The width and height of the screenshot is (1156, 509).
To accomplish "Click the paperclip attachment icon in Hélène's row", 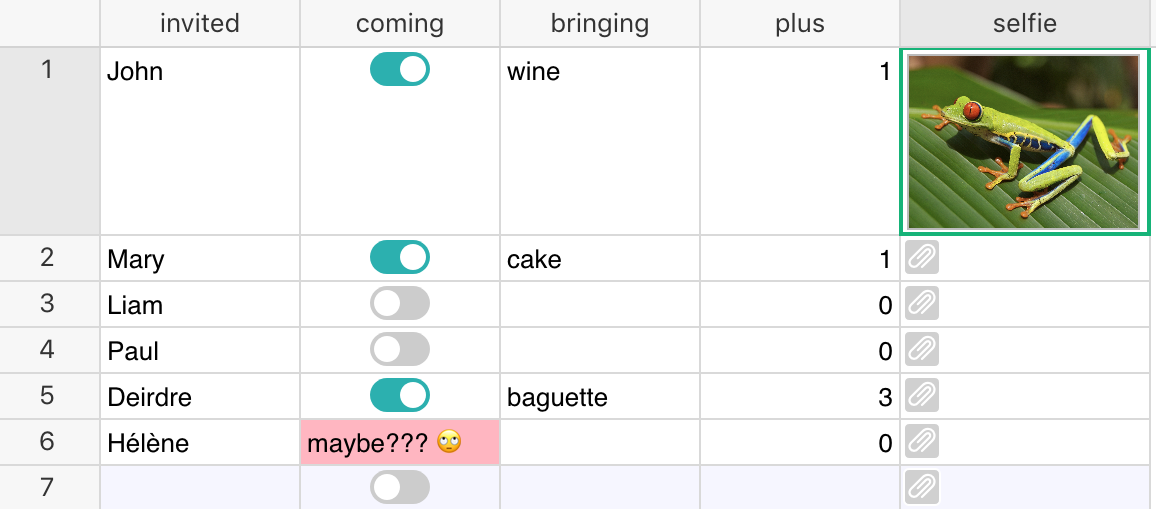I will tap(922, 441).
